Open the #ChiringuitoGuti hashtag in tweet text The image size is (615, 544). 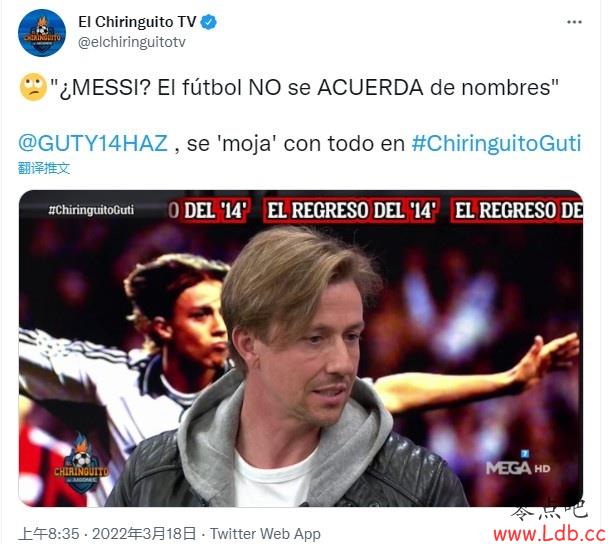click(x=496, y=144)
